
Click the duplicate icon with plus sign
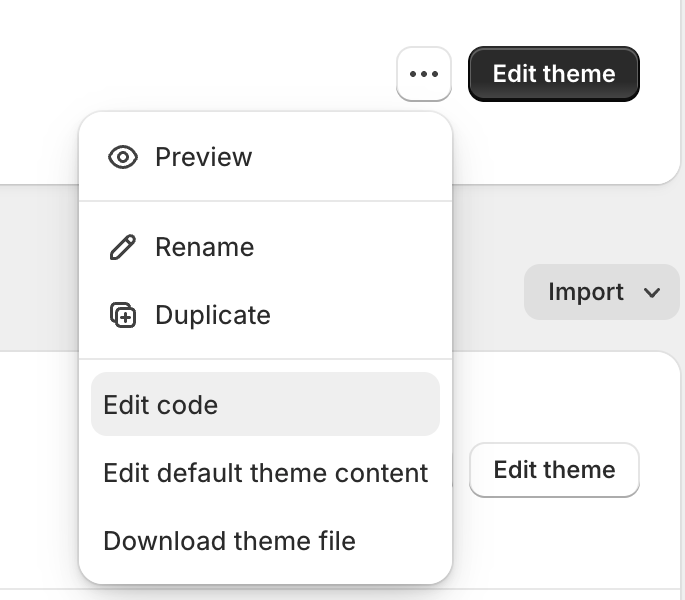(x=123, y=315)
